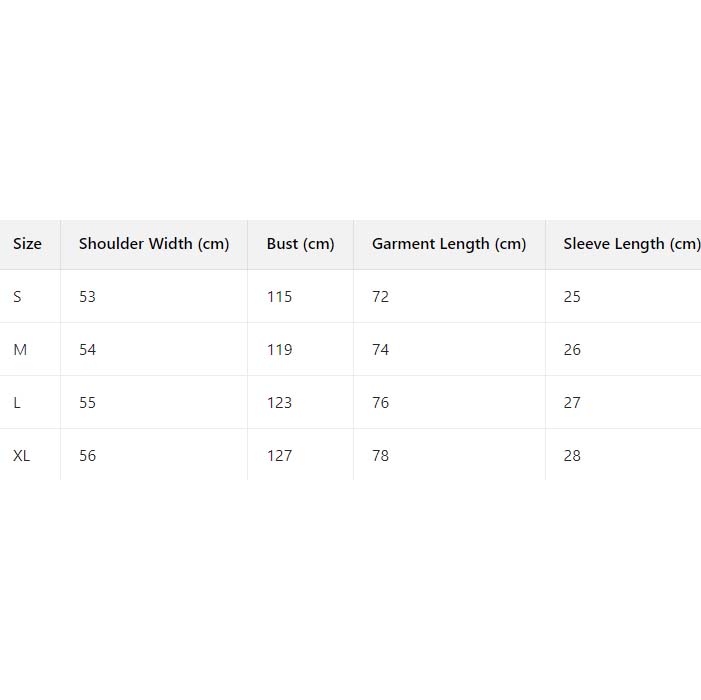Click sleeve length value 26
Viewport: 701px width, 700px height.
572,350
